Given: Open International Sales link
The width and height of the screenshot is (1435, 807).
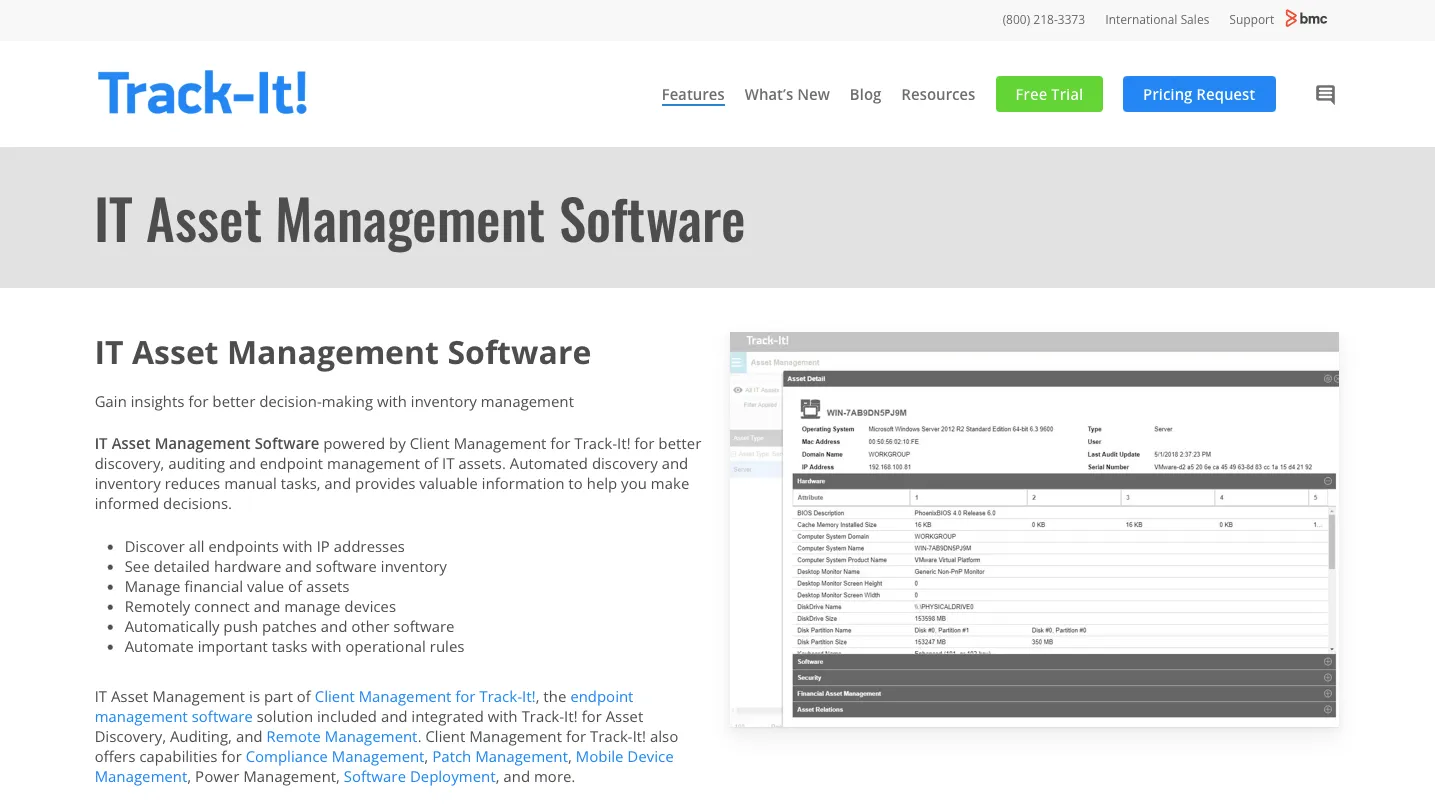Looking at the screenshot, I should point(1157,19).
